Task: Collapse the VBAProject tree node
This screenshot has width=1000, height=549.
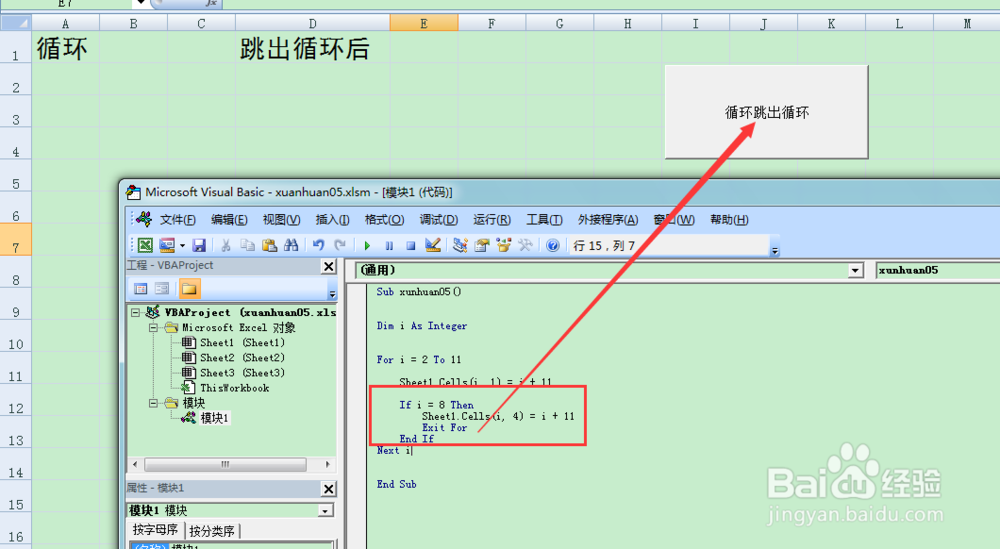Action: [x=135, y=312]
